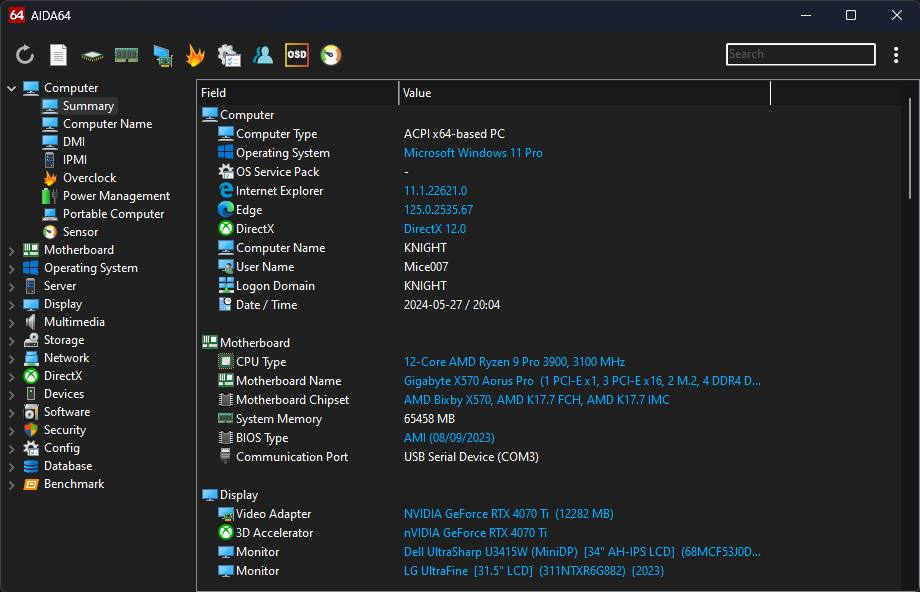Open the flame stability test icon
The image size is (920, 592).
tap(195, 55)
